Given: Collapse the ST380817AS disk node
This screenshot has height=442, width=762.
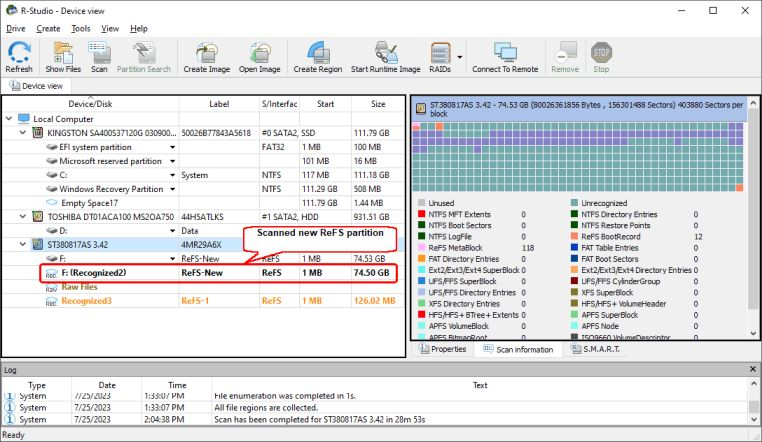Looking at the screenshot, I should (22, 244).
